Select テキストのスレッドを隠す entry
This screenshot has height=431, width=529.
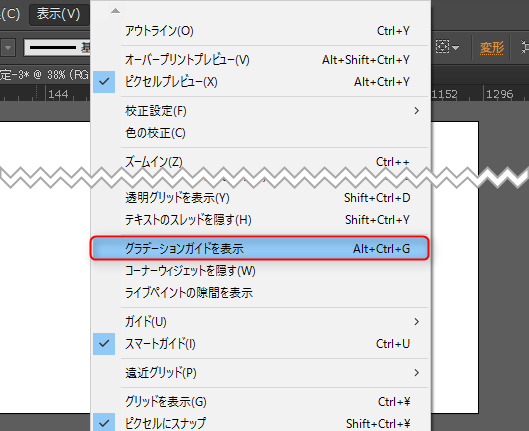point(260,220)
